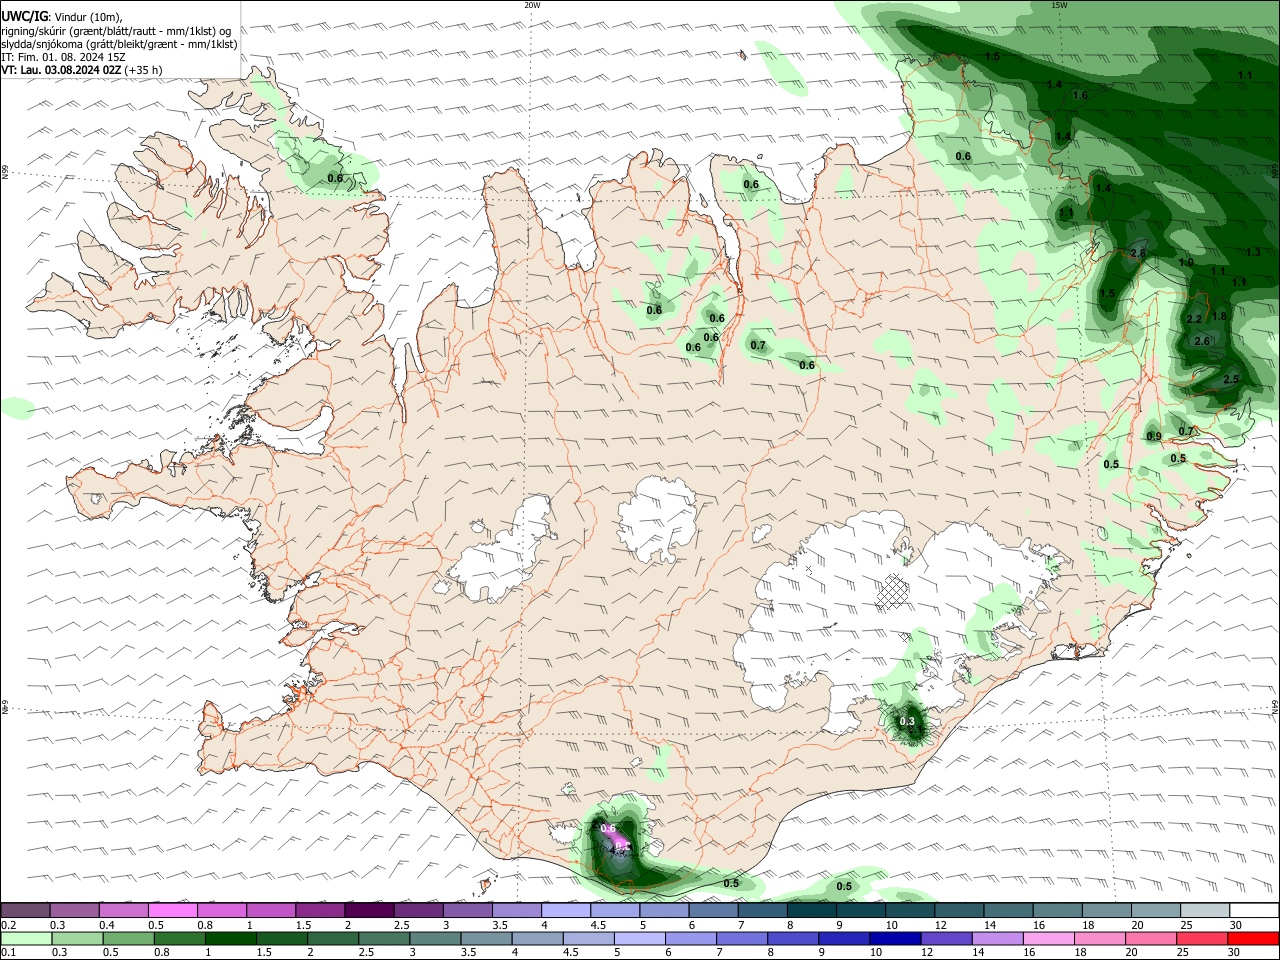The height and width of the screenshot is (960, 1280).
Task: Select the darkest purple swatch labeled 2 in upper legend
Action: pos(370,910)
